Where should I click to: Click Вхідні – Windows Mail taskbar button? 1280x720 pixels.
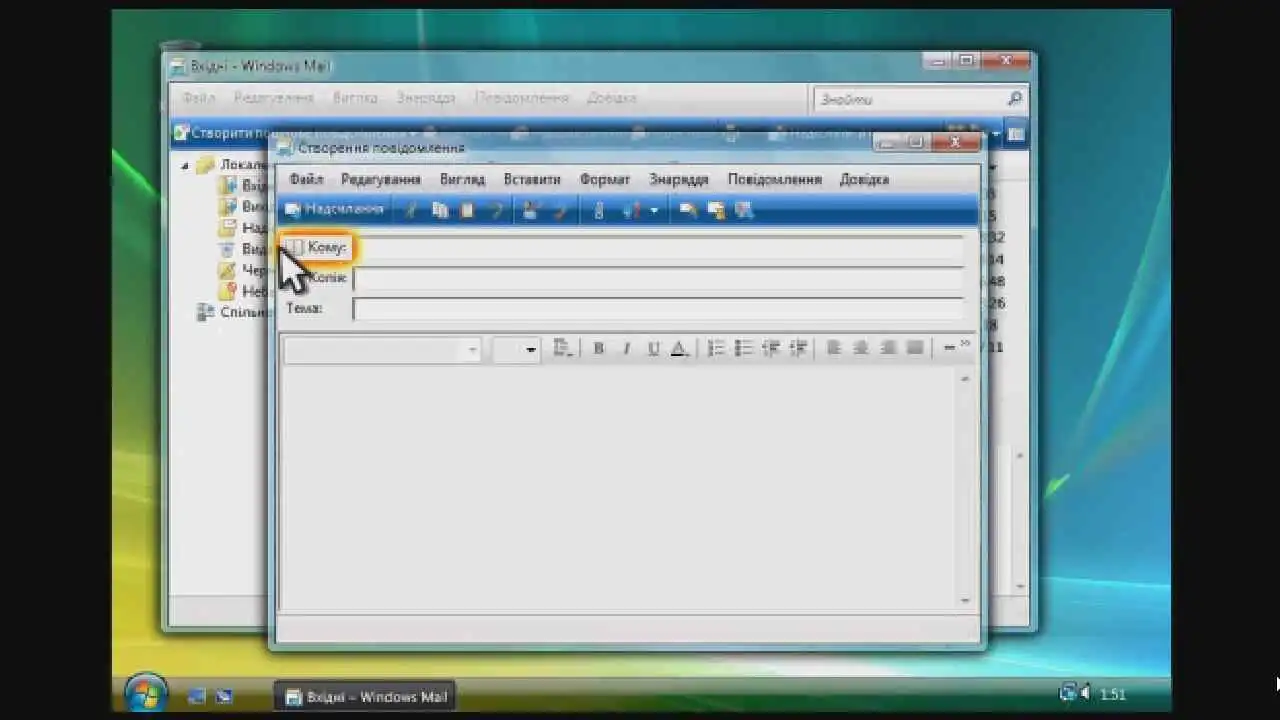365,696
